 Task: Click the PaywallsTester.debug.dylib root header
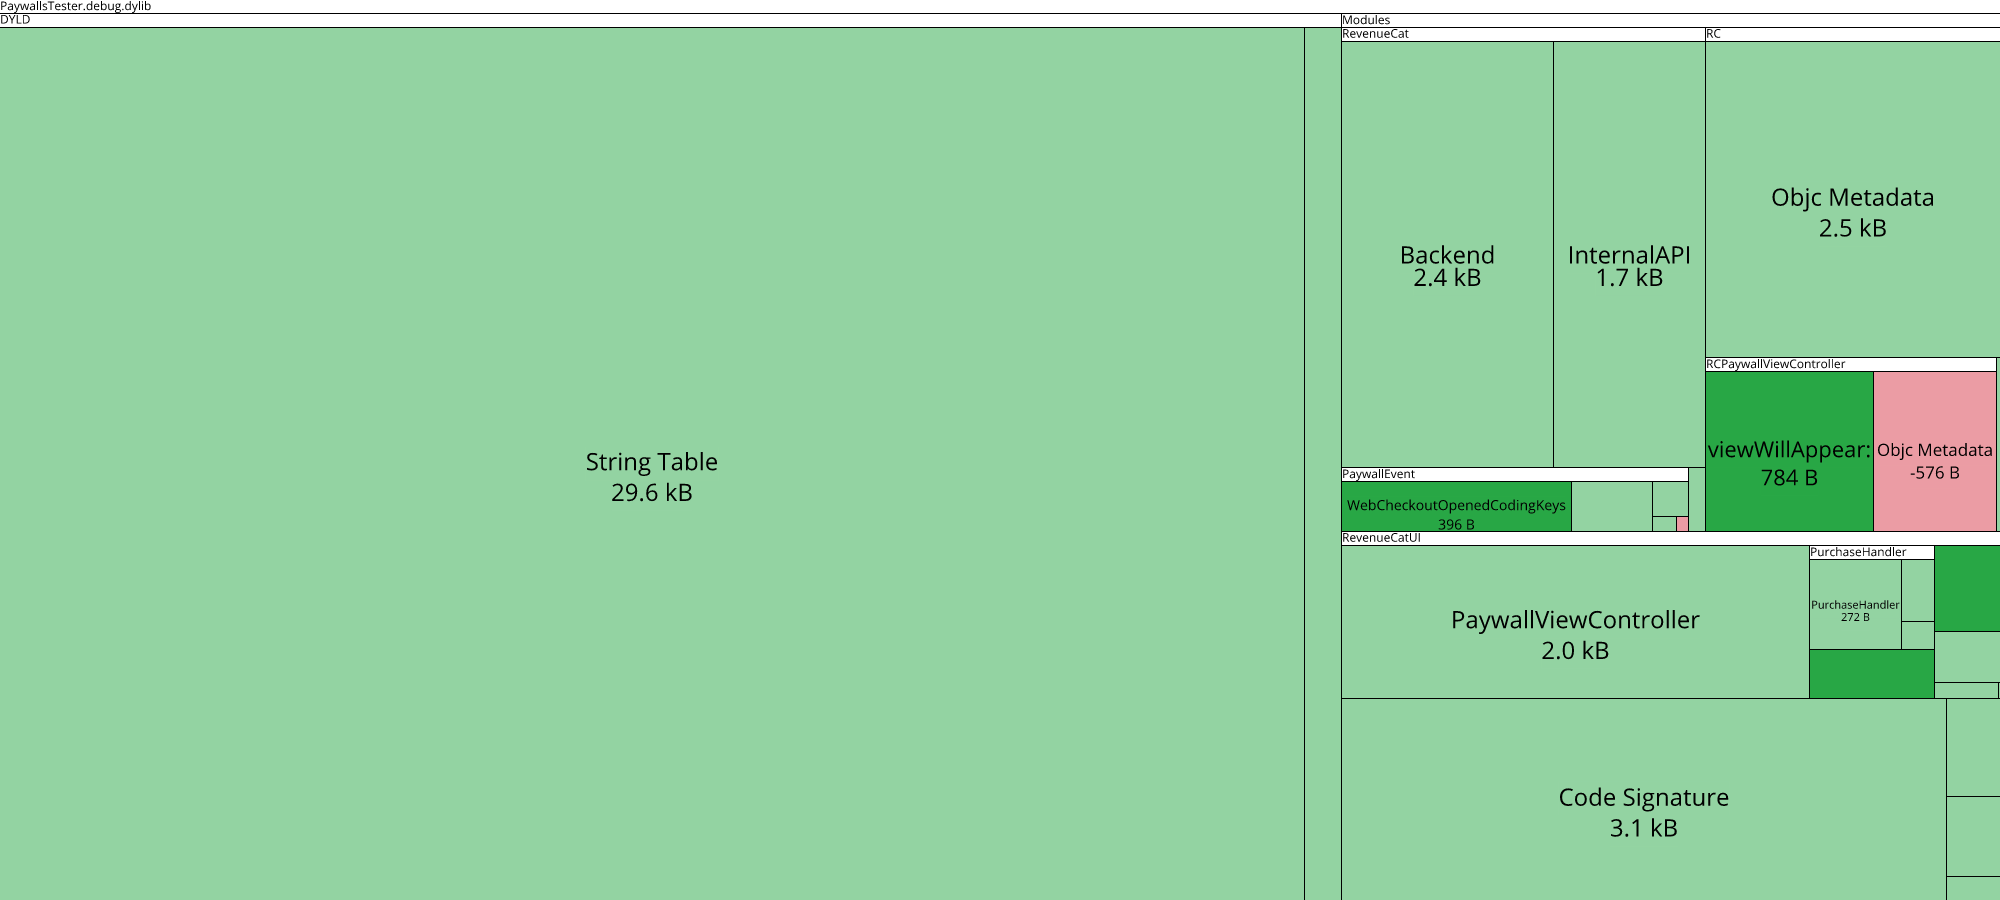1000,6
